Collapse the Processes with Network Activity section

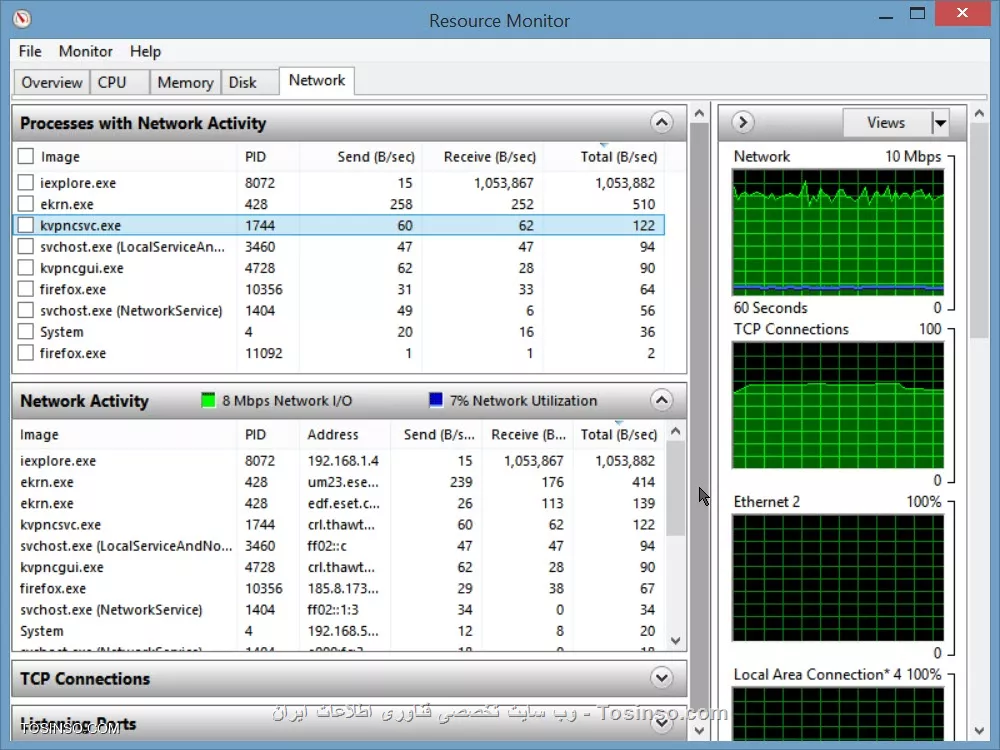point(661,122)
